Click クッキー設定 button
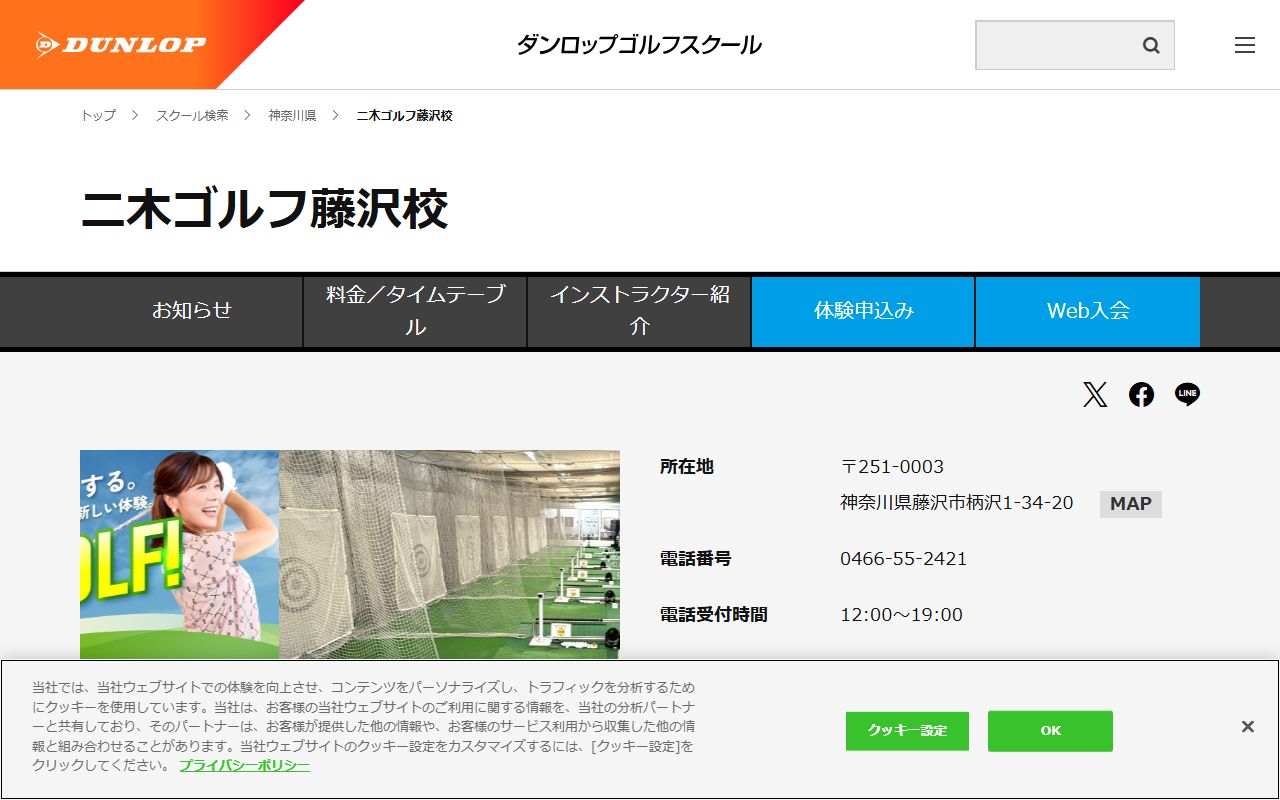This screenshot has width=1280, height=800. click(x=907, y=731)
